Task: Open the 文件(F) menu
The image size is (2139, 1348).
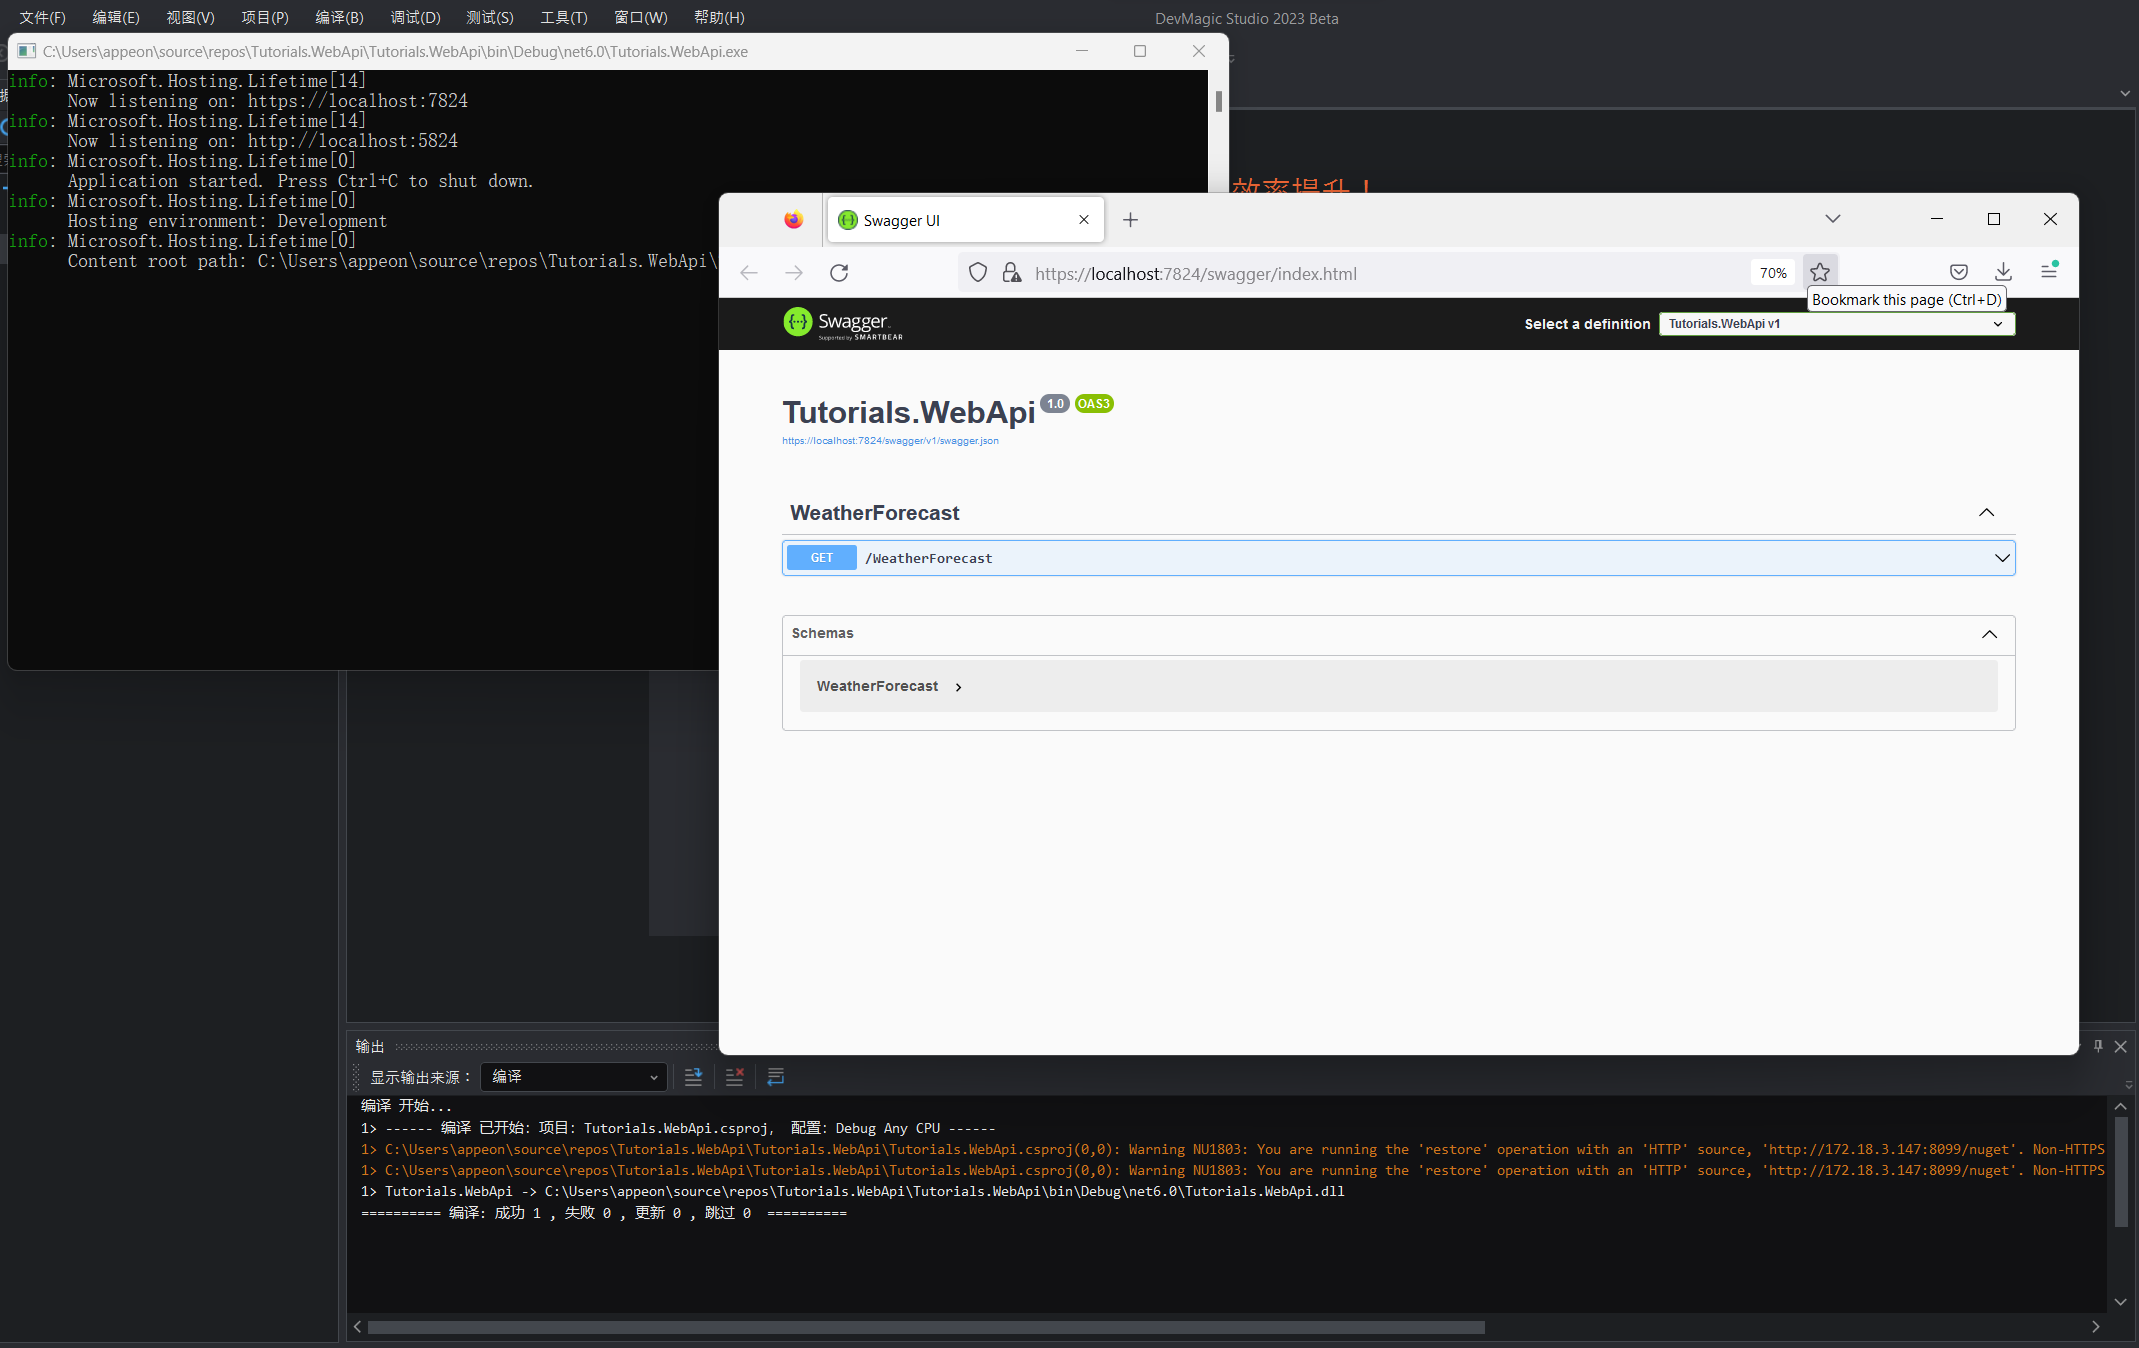Action: tap(42, 18)
